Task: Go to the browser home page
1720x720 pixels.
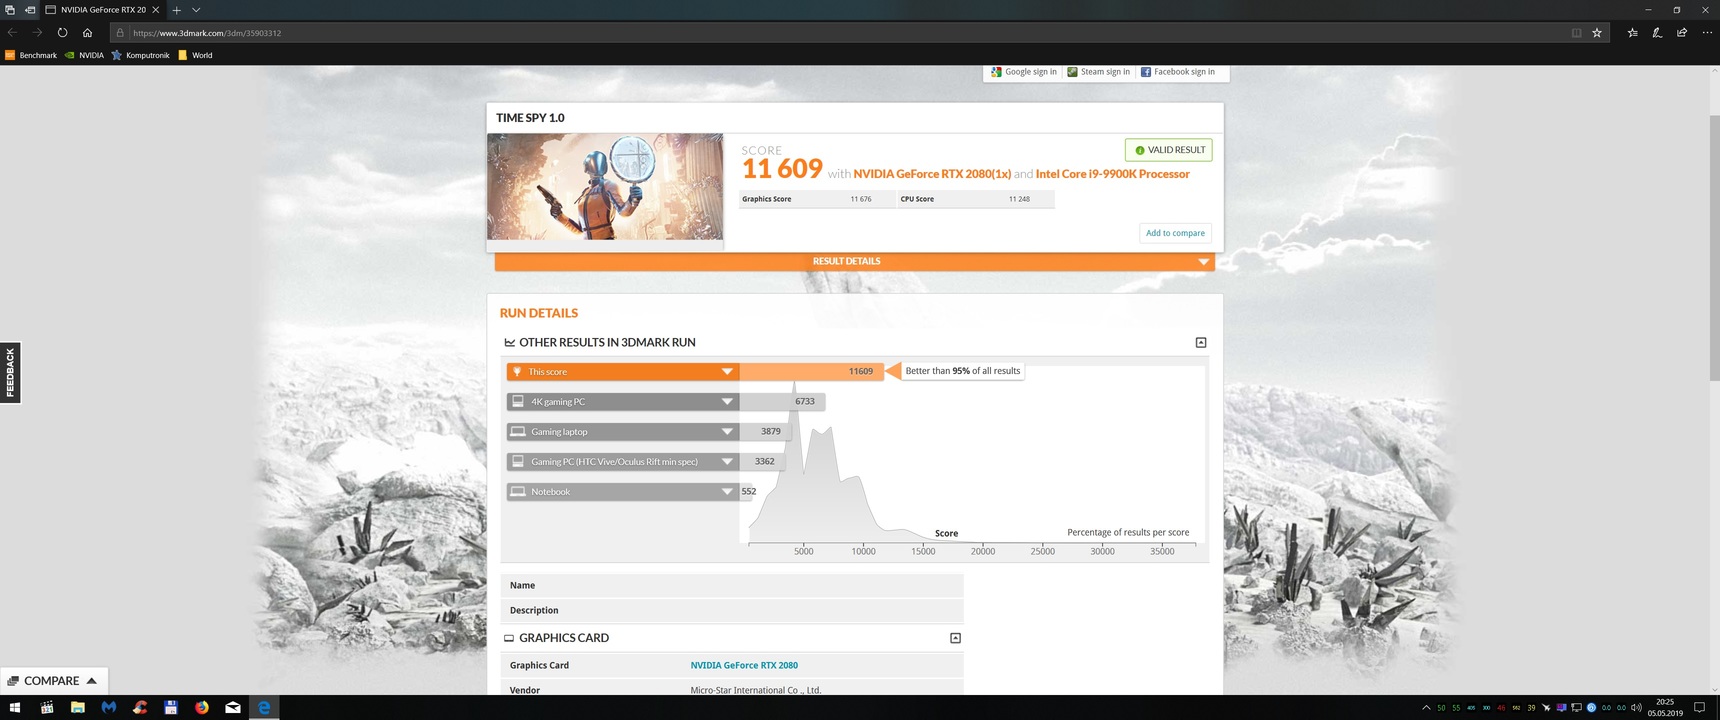Action: click(x=87, y=32)
